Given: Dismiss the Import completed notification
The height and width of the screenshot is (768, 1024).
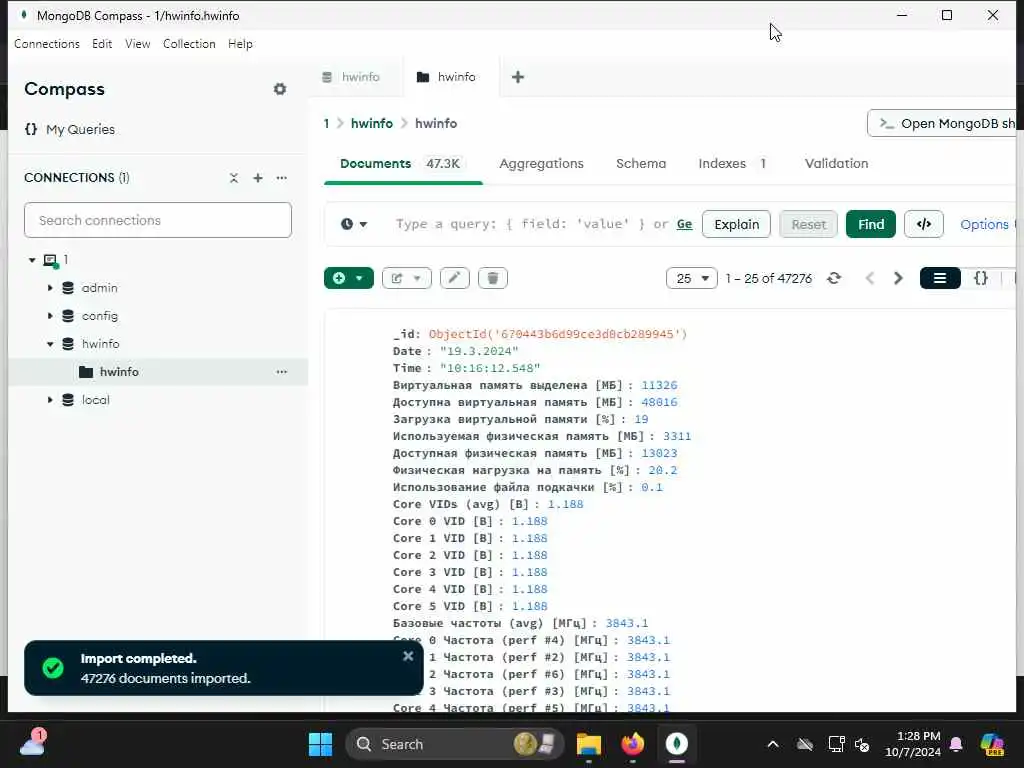Looking at the screenshot, I should tap(408, 656).
